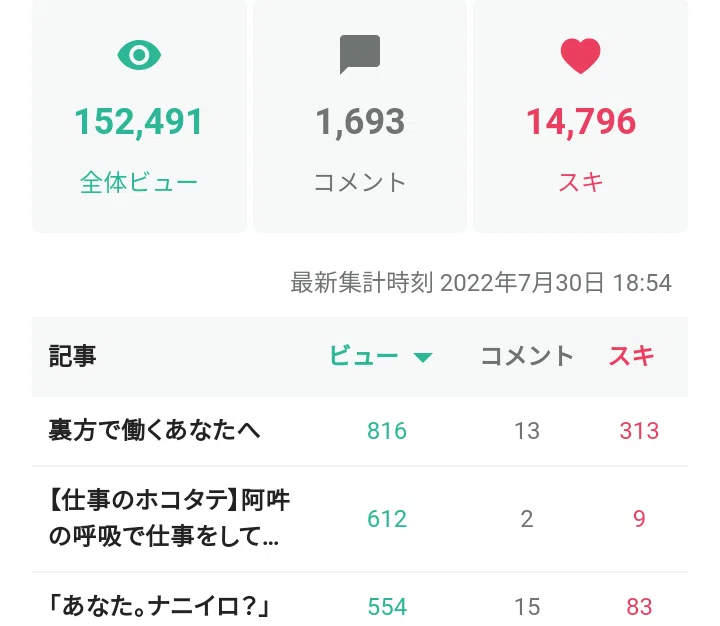Open article 【仕事のホコタテ】阿吽の呼吸

(169, 518)
